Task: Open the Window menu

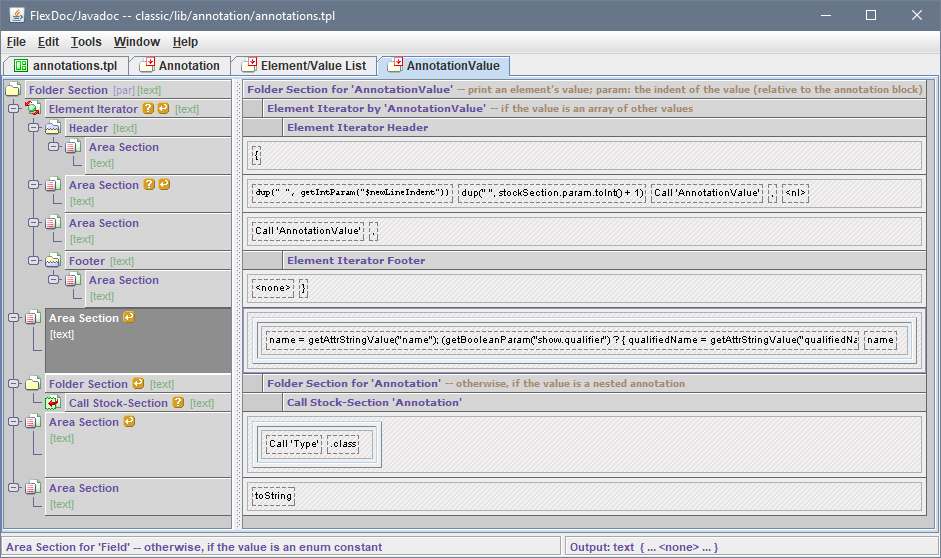Action: click(x=136, y=42)
